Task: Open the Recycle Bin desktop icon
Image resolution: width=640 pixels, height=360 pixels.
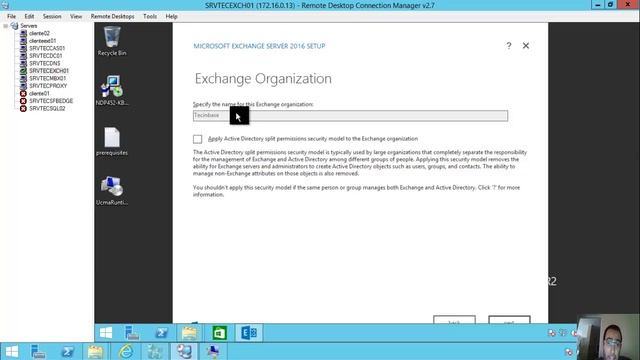Action: (x=112, y=41)
